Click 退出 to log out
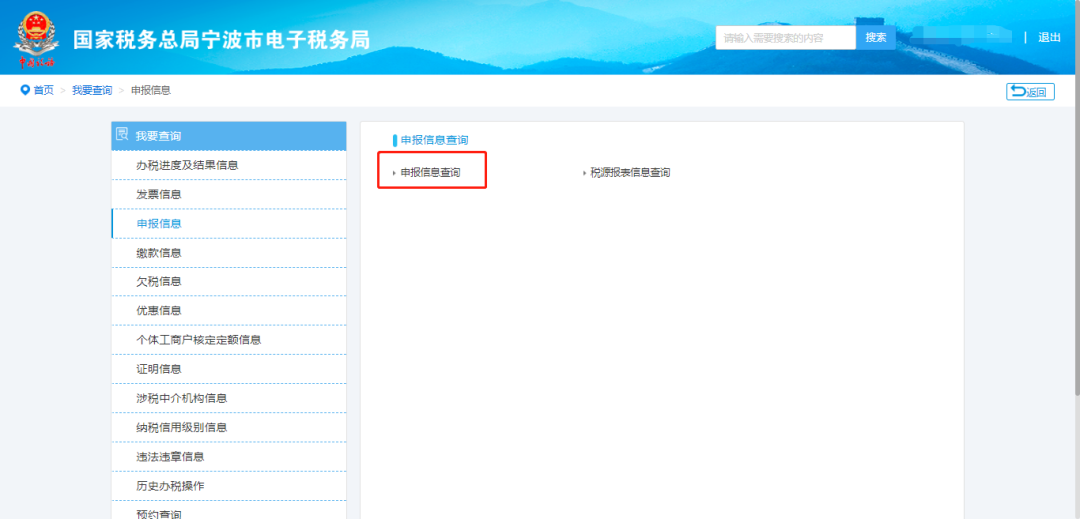 coord(1050,37)
